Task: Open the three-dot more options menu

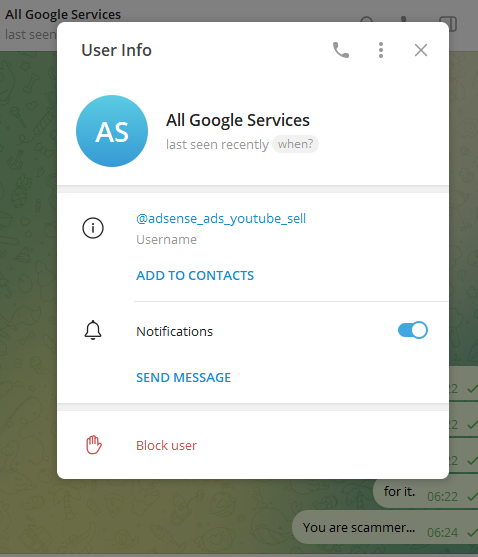Action: click(381, 50)
